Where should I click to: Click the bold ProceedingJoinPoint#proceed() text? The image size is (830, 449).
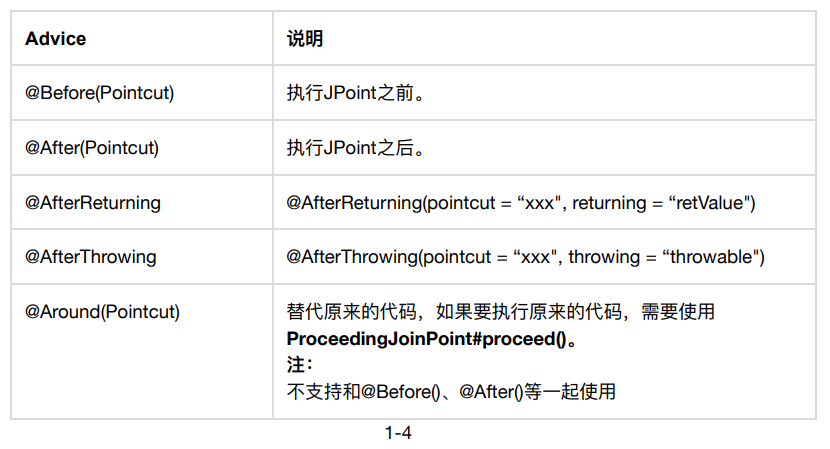(x=431, y=338)
